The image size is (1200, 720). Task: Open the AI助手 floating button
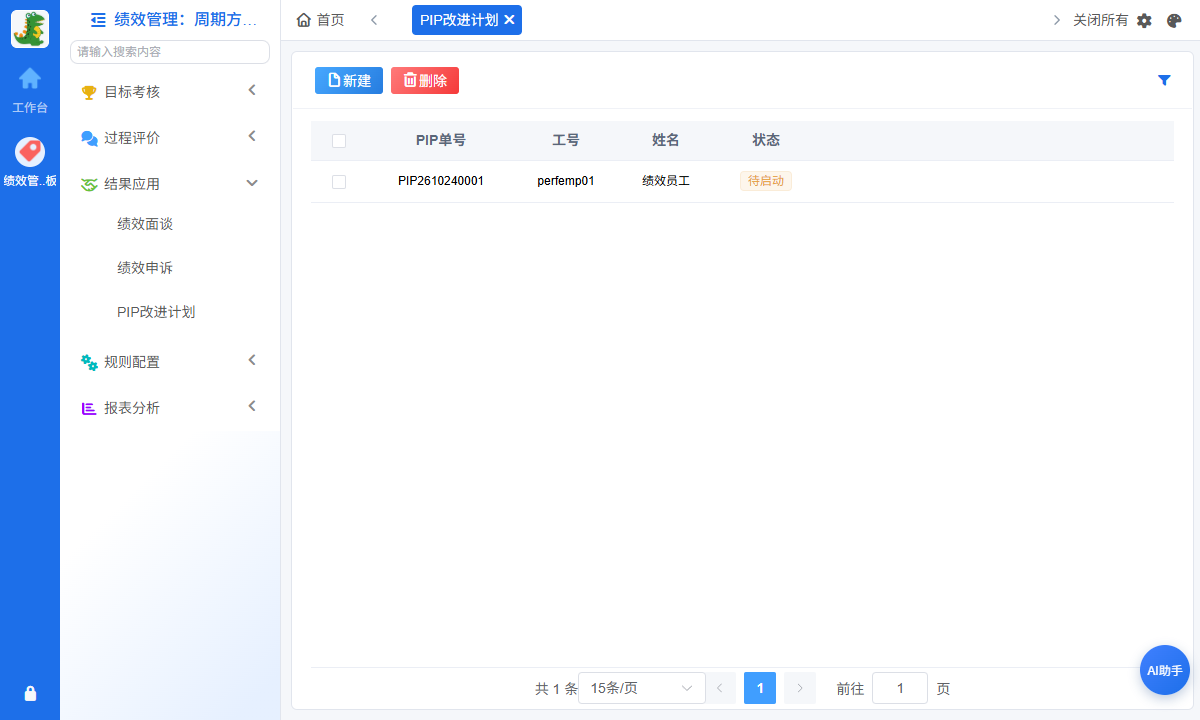coord(1165,670)
